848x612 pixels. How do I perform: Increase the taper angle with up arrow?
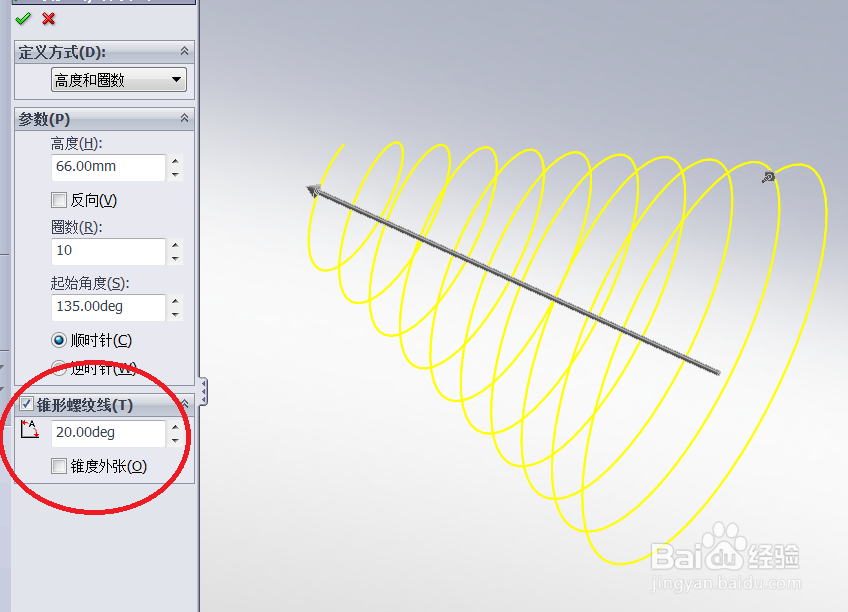coord(175,427)
